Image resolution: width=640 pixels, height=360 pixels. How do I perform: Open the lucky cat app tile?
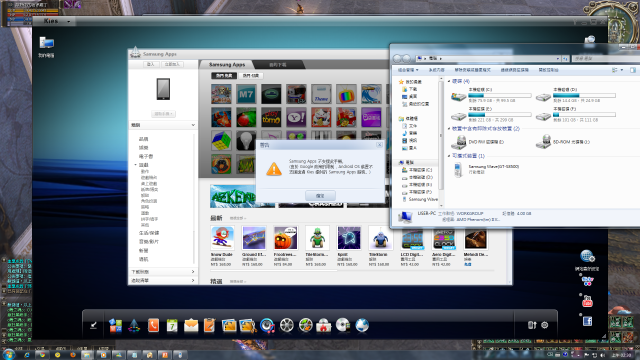tap(321, 118)
